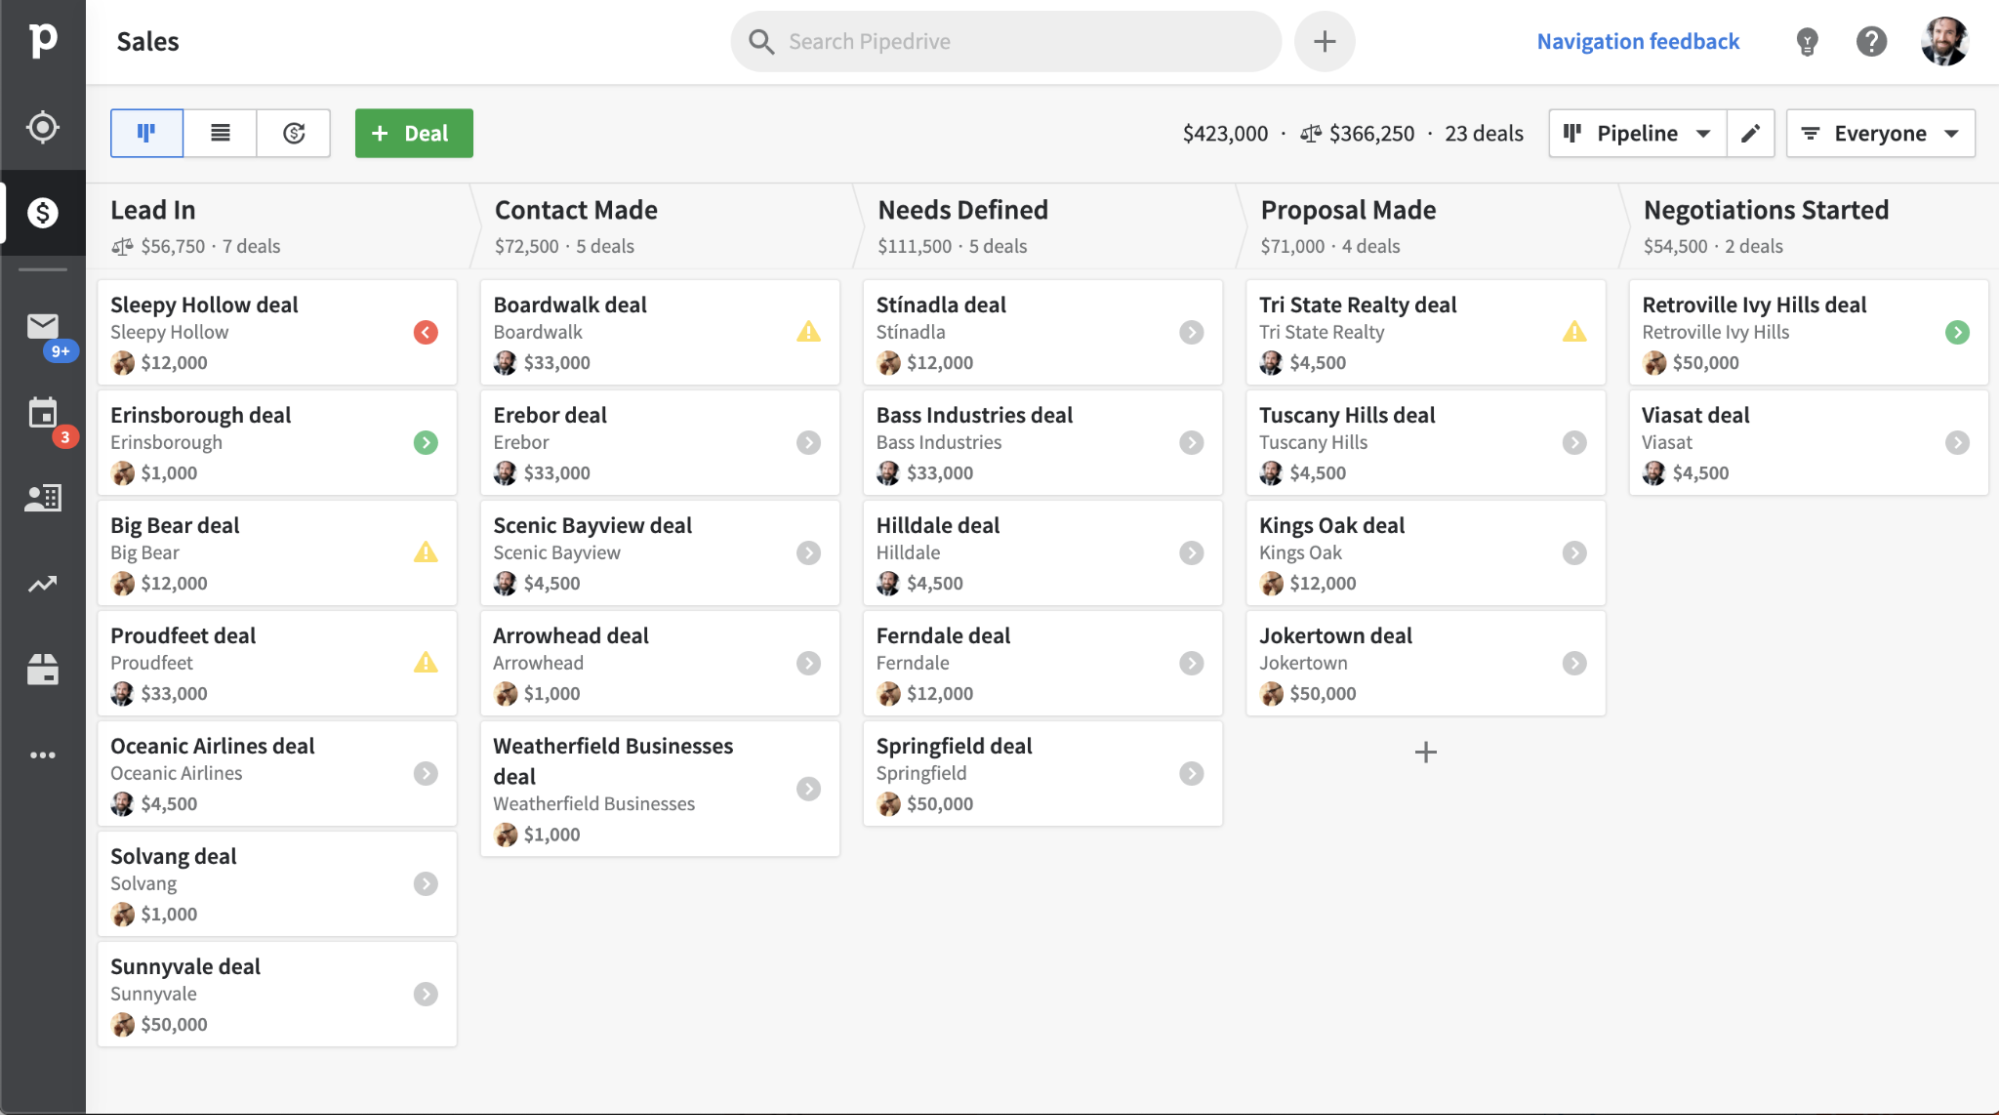Click gray activity arrow on Springfield deal
This screenshot has height=1115, width=1999.
click(x=1191, y=773)
